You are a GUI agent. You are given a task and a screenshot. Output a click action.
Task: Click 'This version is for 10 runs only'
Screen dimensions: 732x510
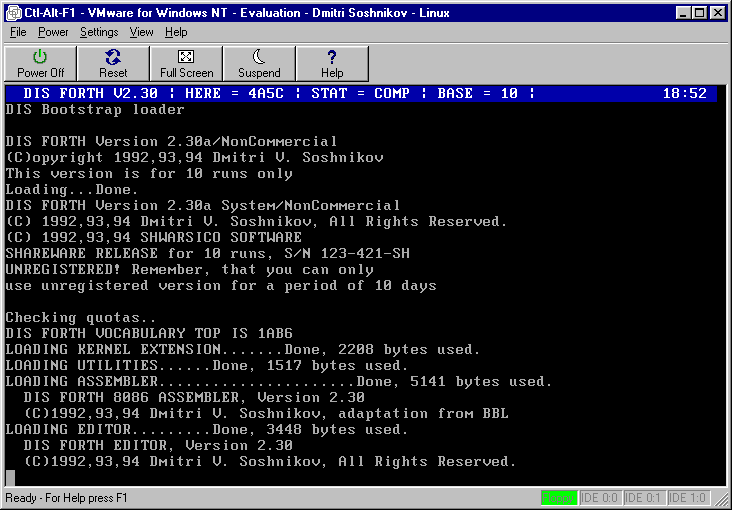pyautogui.click(x=149, y=174)
